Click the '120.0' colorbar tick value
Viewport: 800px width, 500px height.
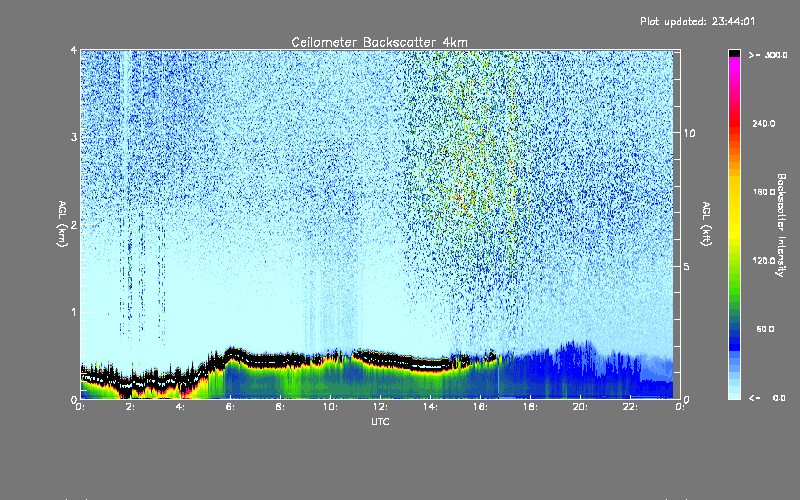pos(764,261)
